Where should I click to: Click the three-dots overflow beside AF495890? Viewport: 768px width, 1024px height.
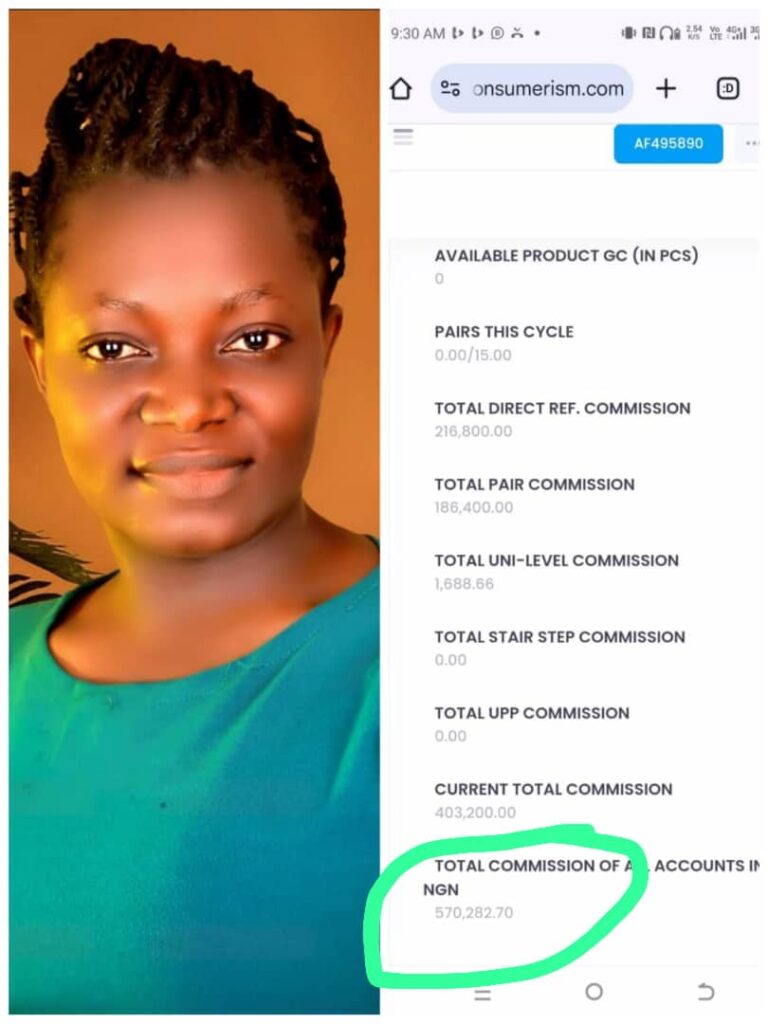point(750,143)
